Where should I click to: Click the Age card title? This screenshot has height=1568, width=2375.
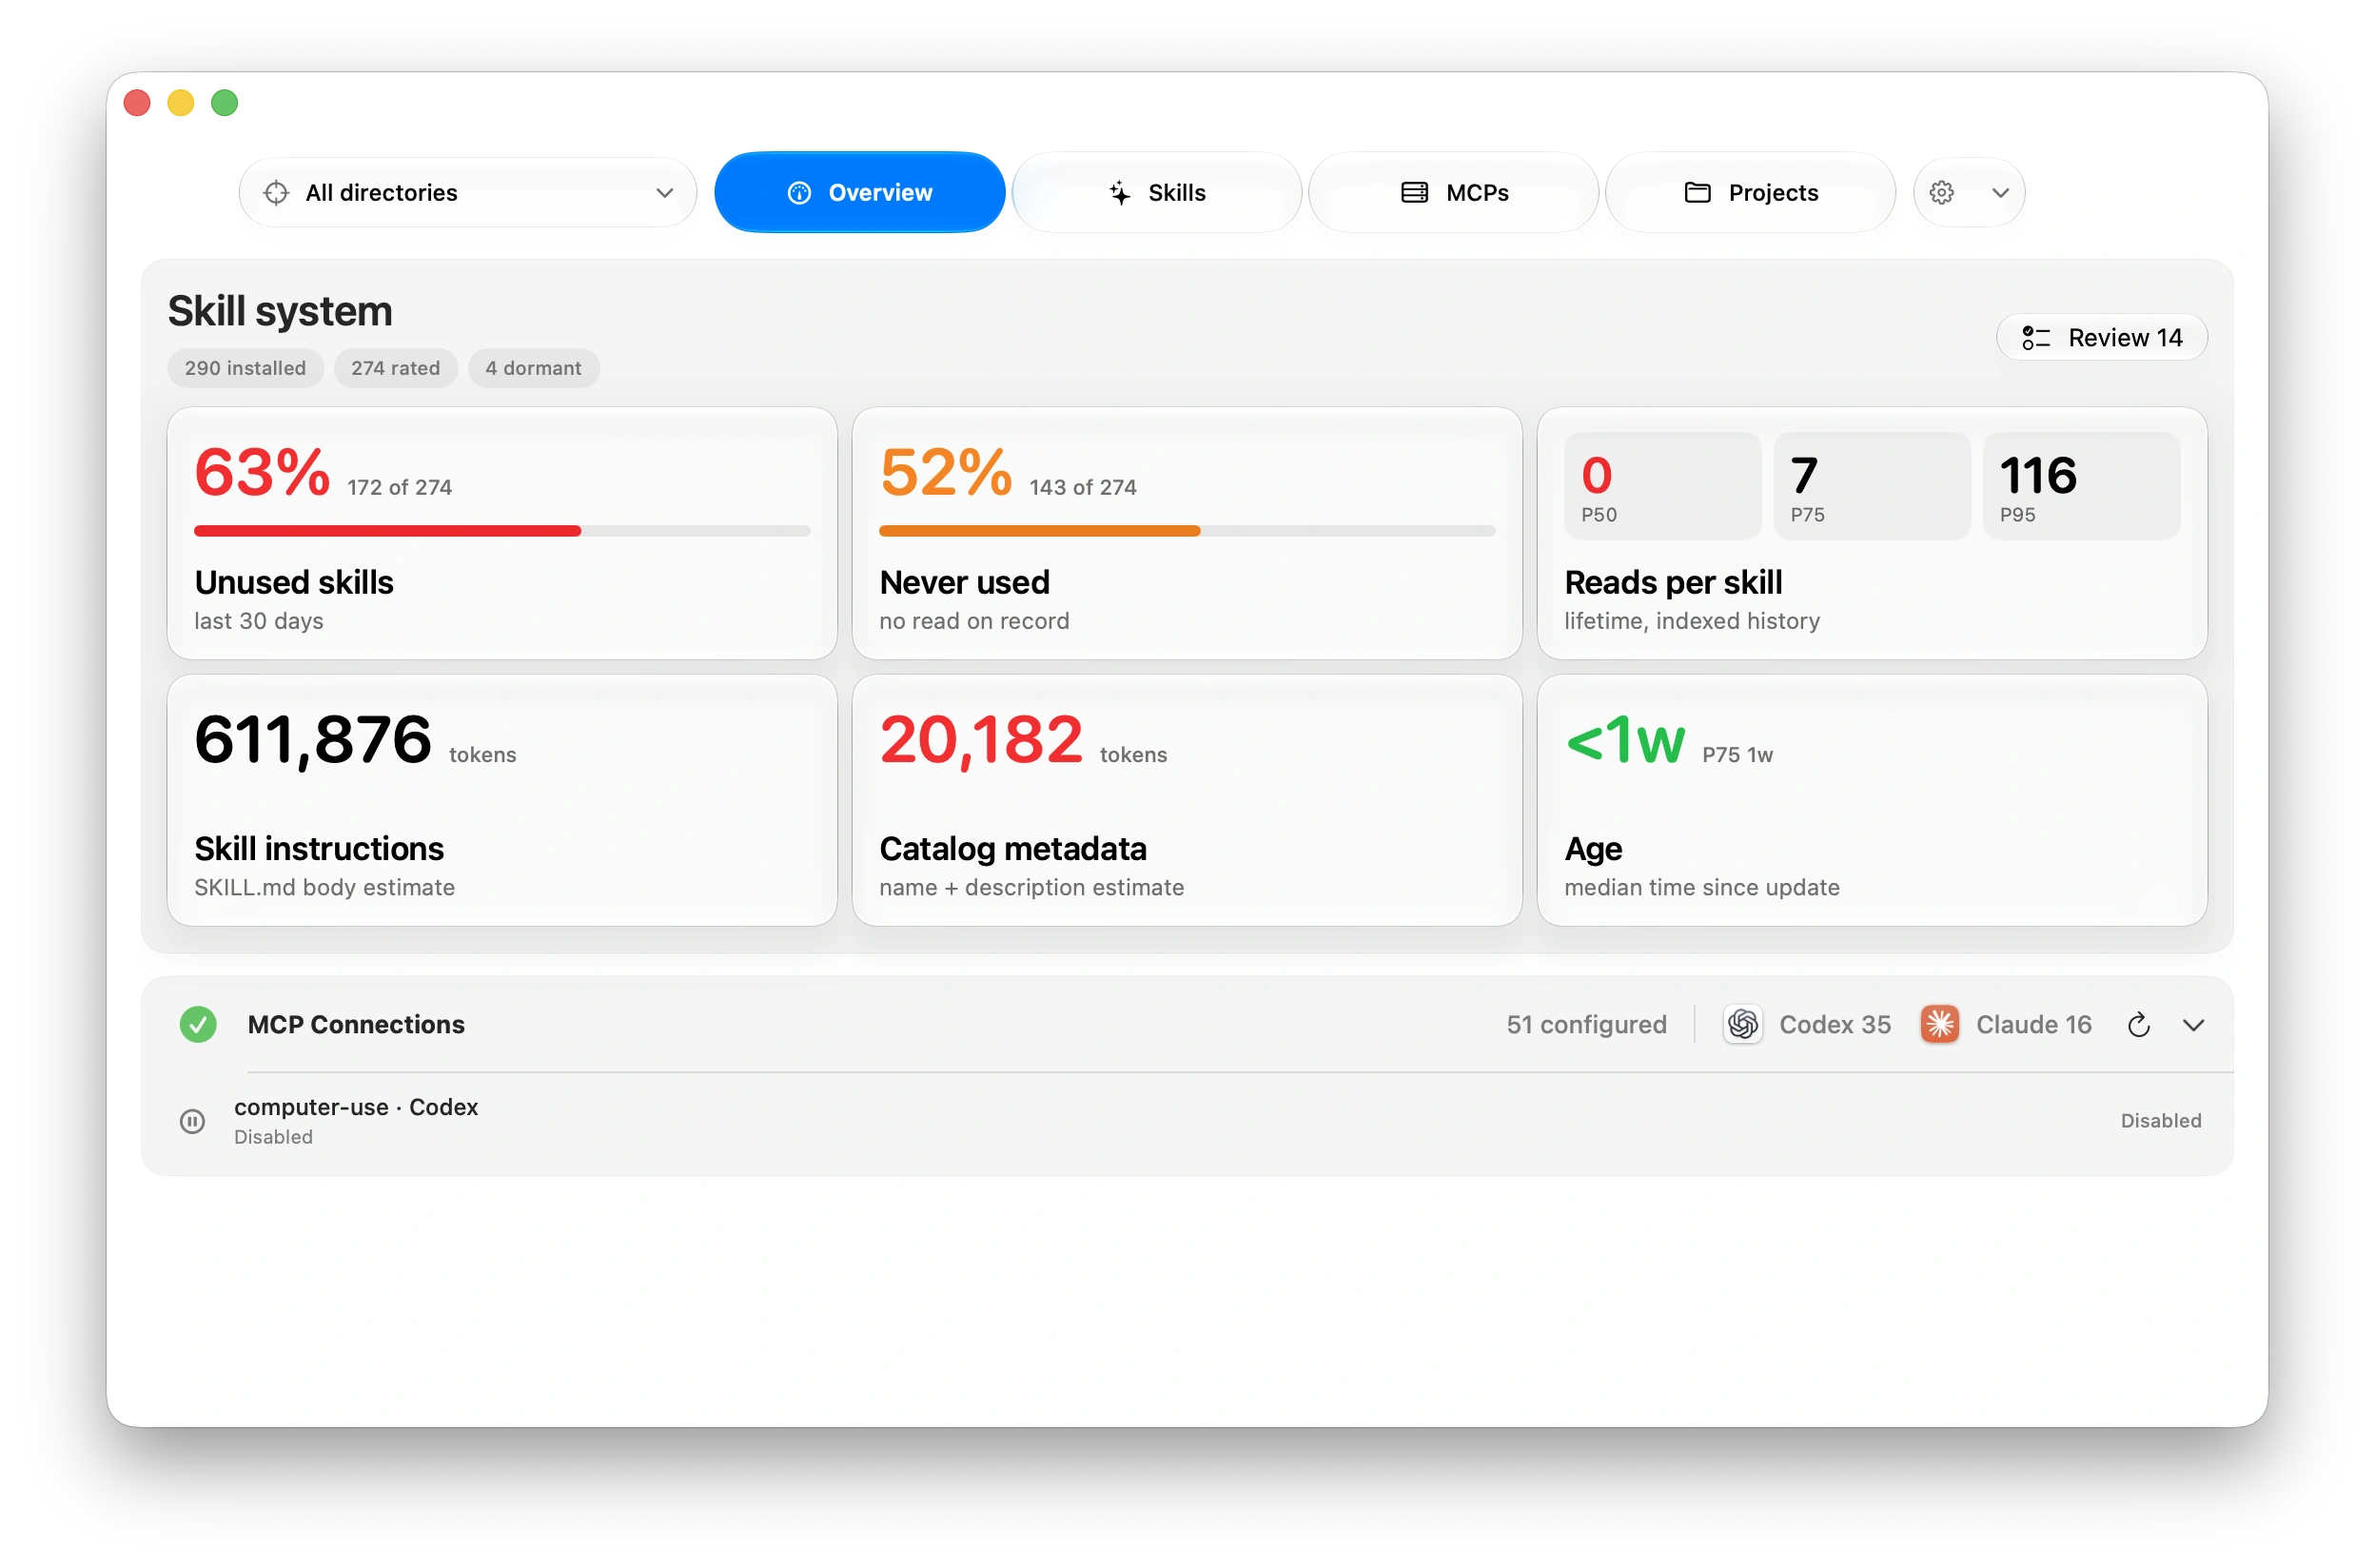1594,849
